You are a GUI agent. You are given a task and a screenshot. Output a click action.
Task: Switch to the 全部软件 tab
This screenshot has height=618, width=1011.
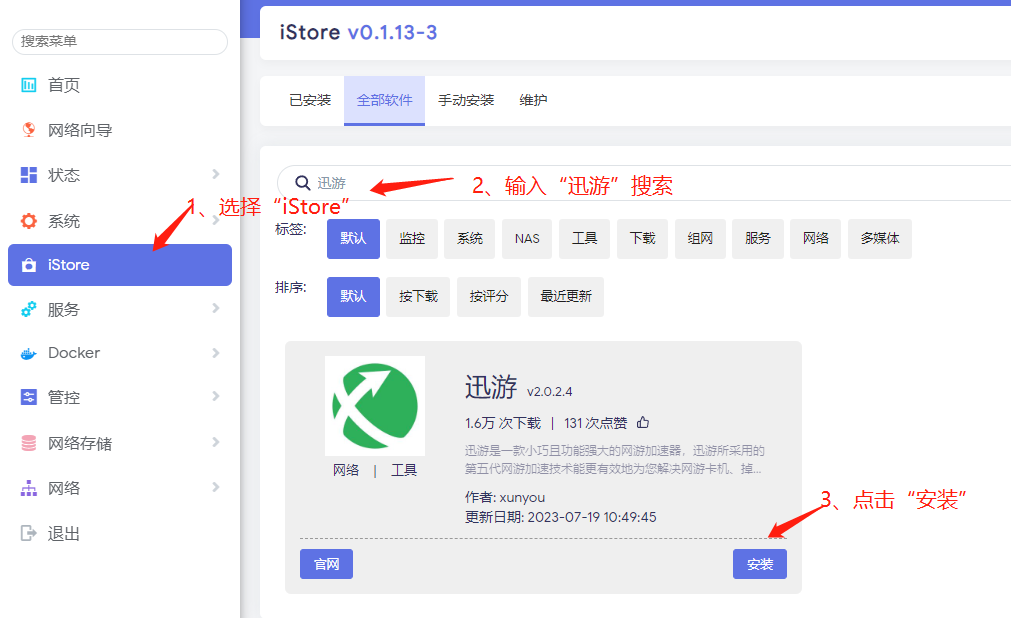coord(384,100)
